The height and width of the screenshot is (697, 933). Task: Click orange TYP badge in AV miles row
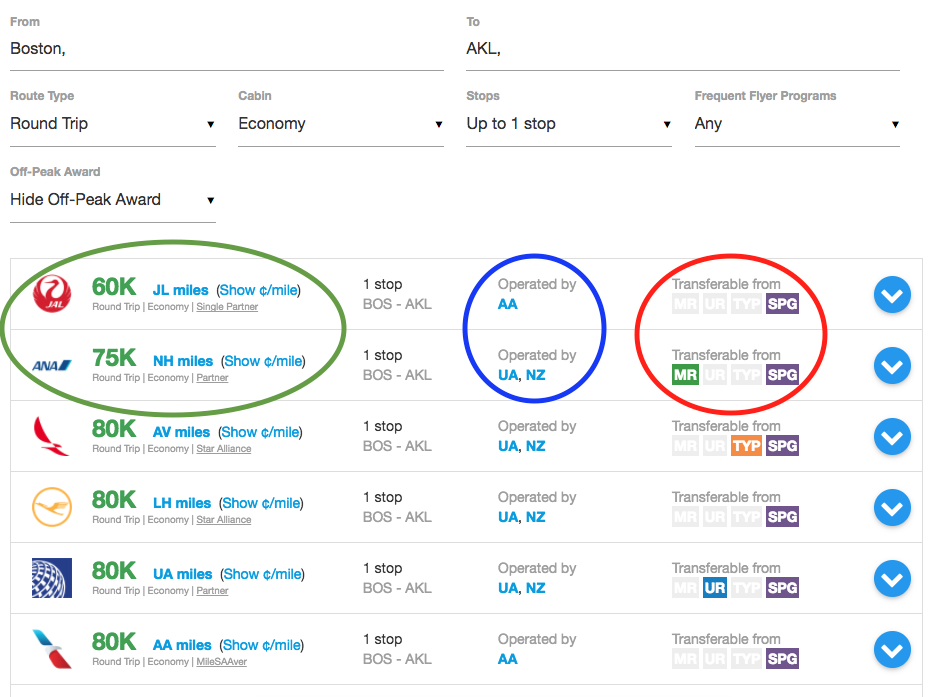[746, 446]
